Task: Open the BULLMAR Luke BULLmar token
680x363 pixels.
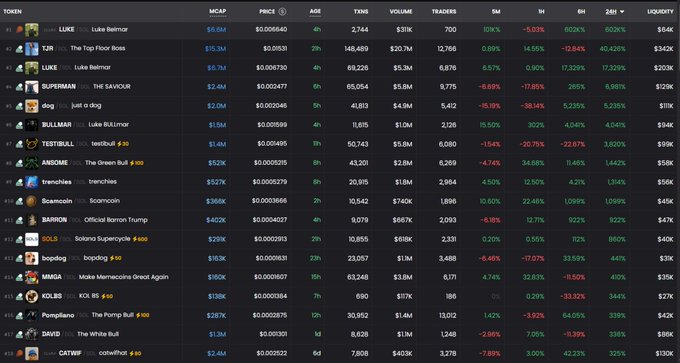Action: click(85, 125)
